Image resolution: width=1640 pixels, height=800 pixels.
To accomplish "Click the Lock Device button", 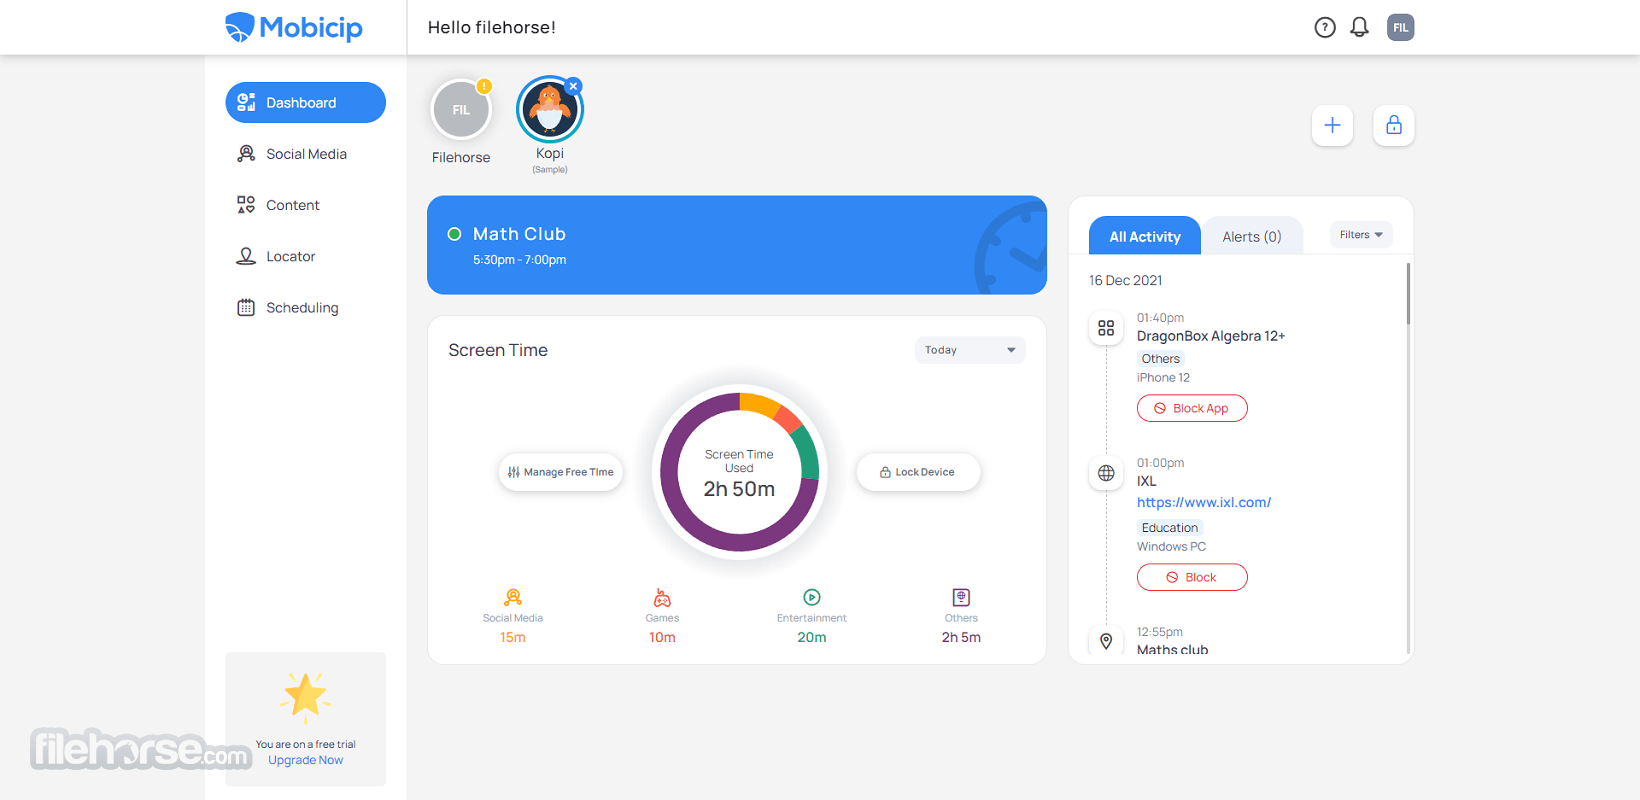I will [918, 472].
